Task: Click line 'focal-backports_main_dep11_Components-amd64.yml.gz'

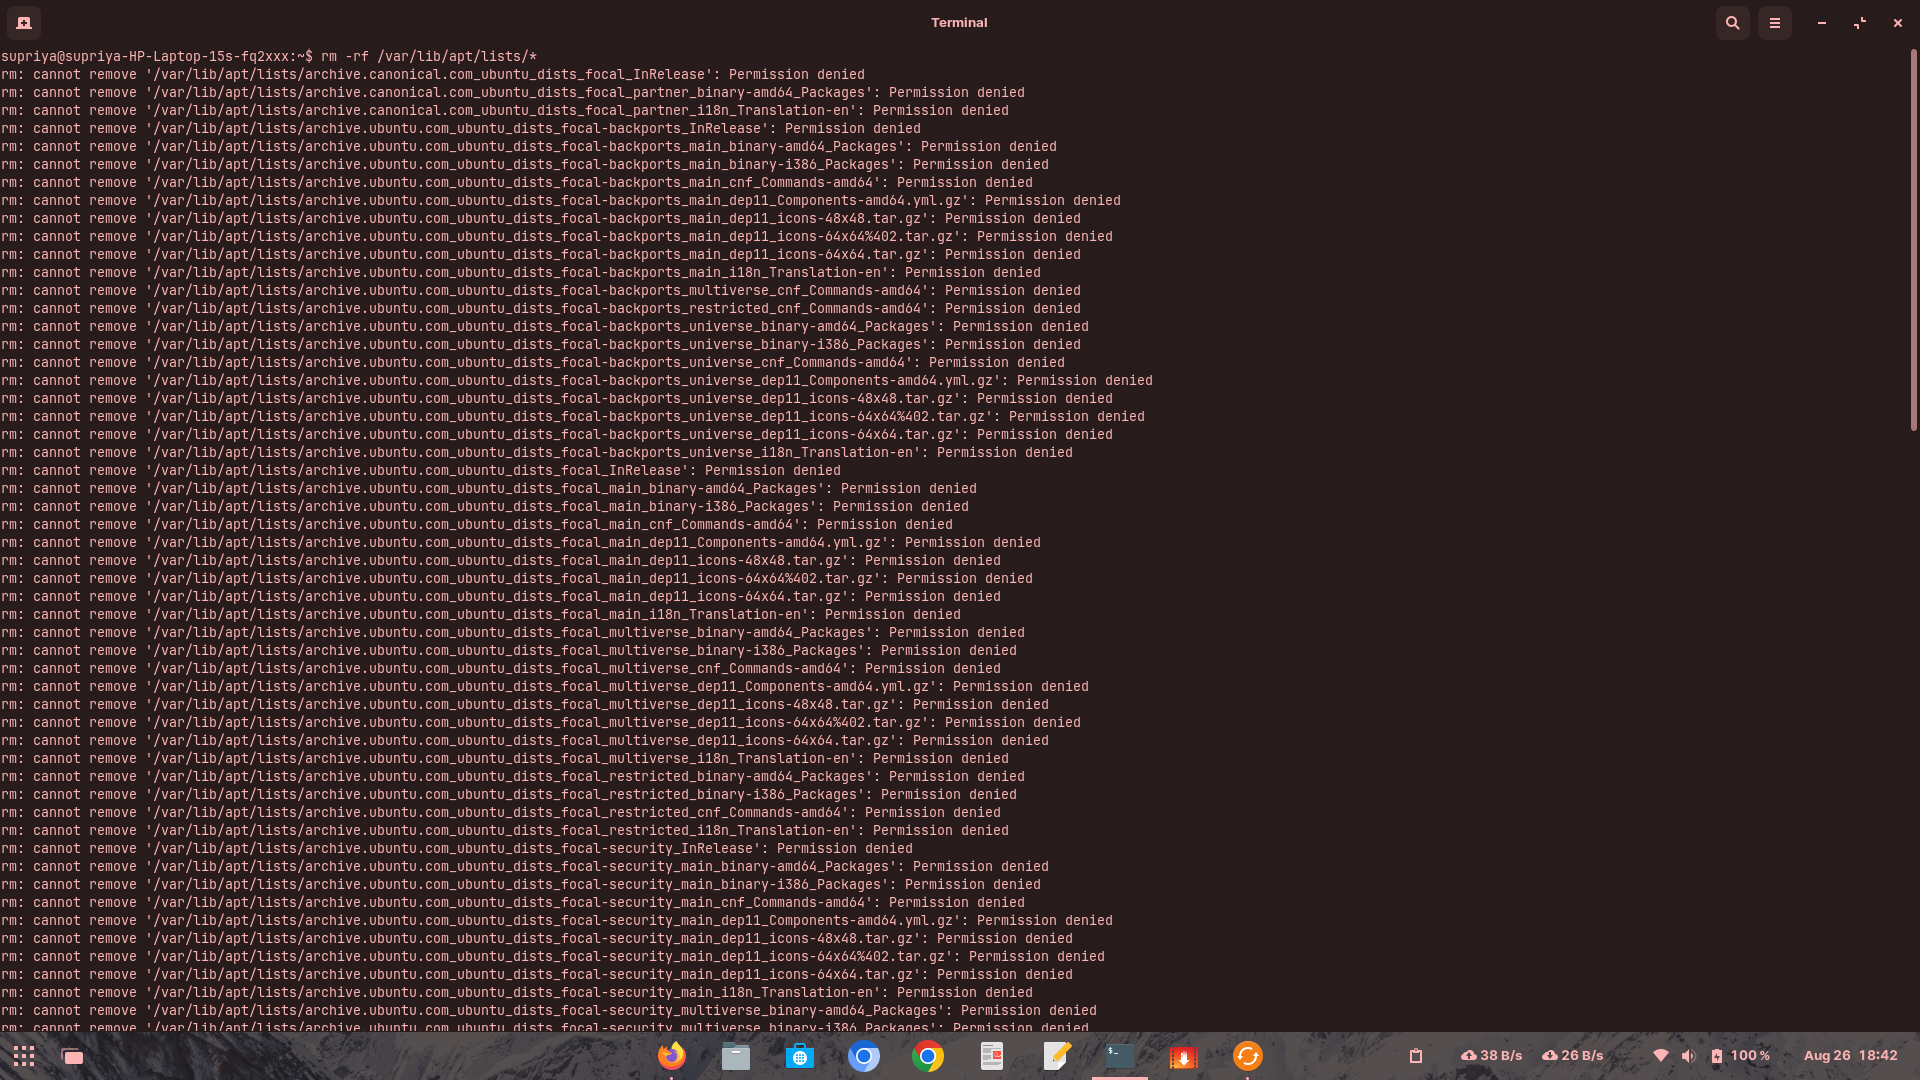Action: pos(561,200)
